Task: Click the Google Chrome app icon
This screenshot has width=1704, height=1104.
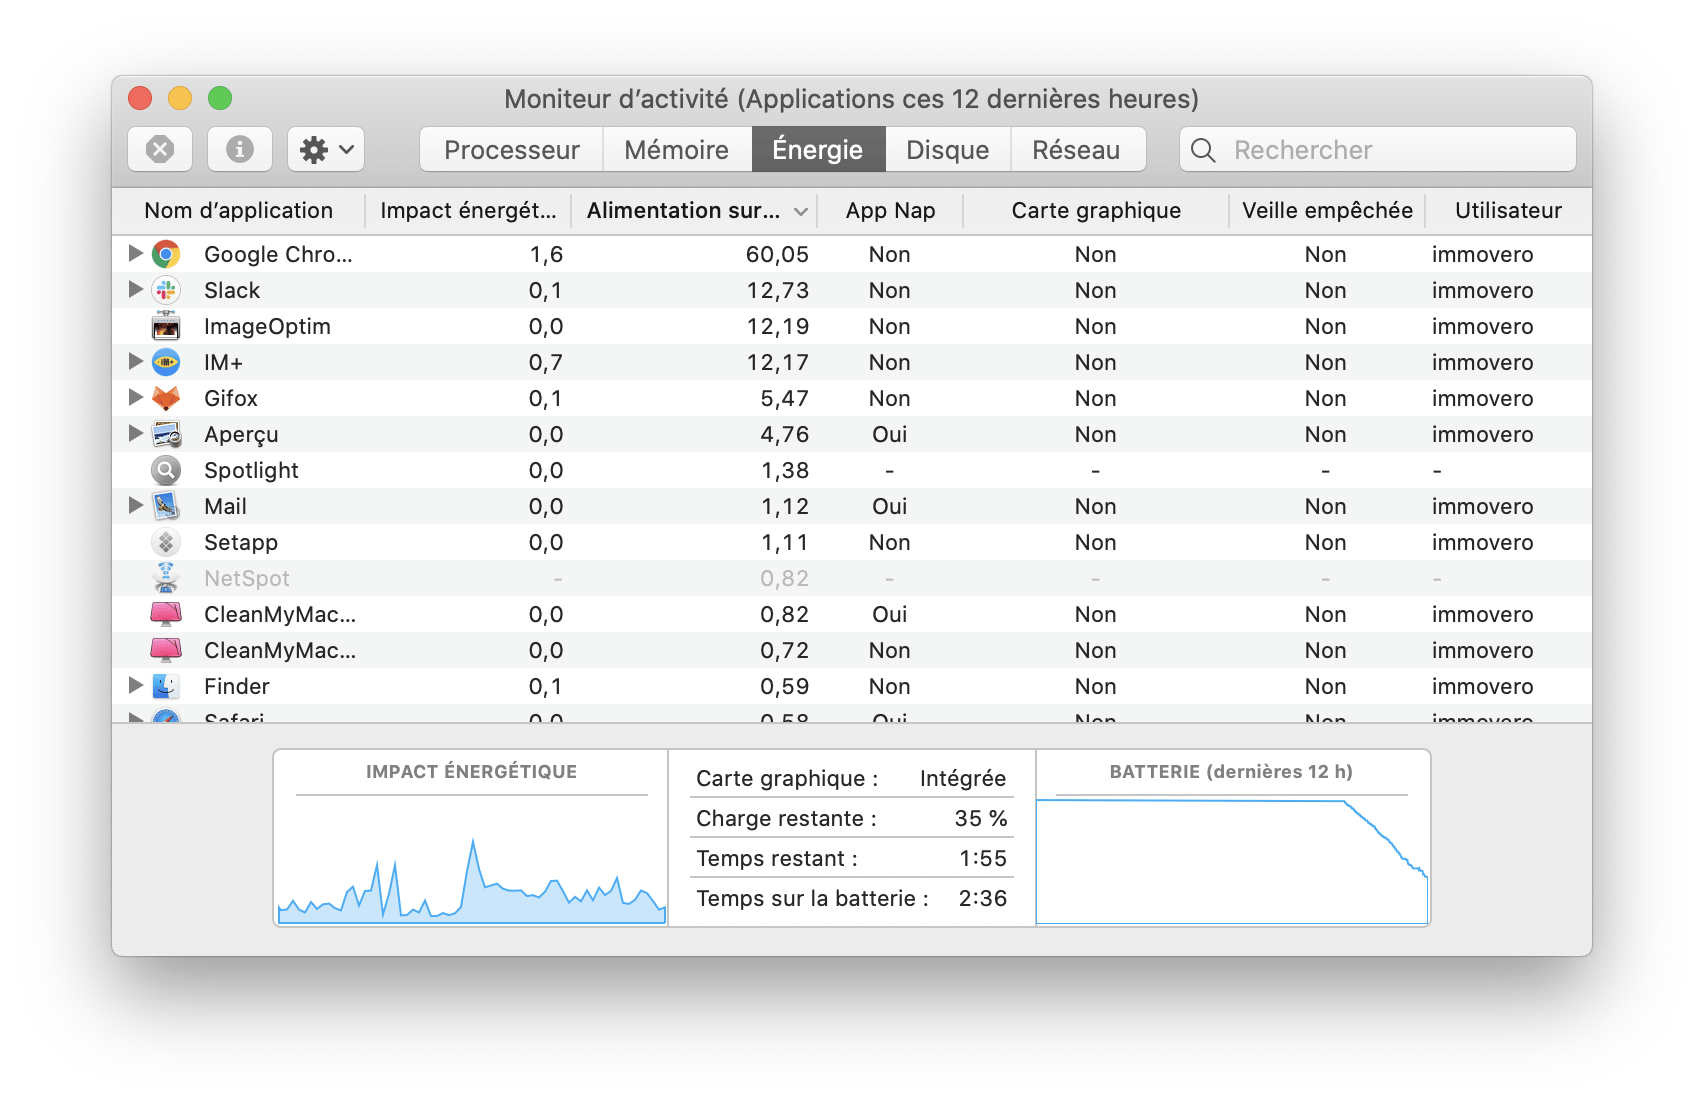Action: click(x=166, y=254)
